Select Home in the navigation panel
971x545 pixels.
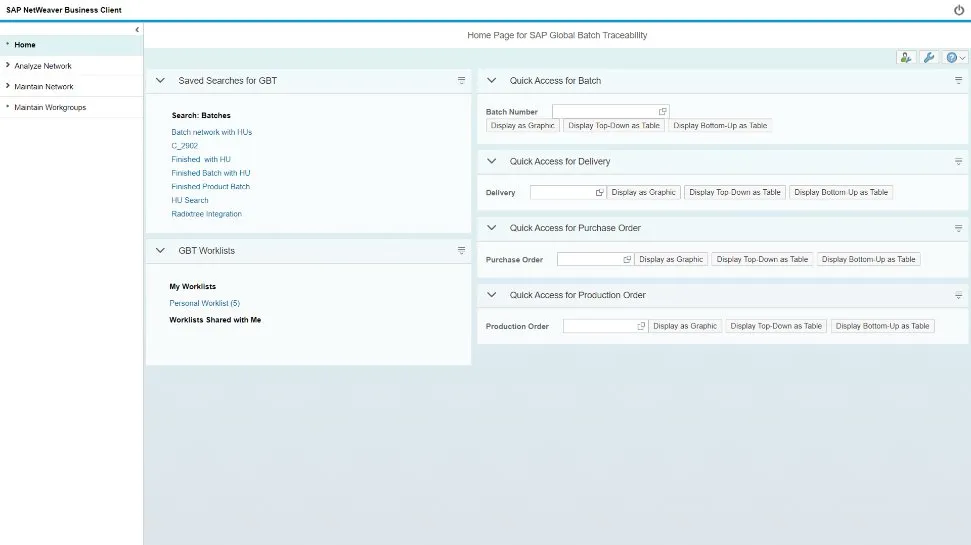click(x=25, y=45)
